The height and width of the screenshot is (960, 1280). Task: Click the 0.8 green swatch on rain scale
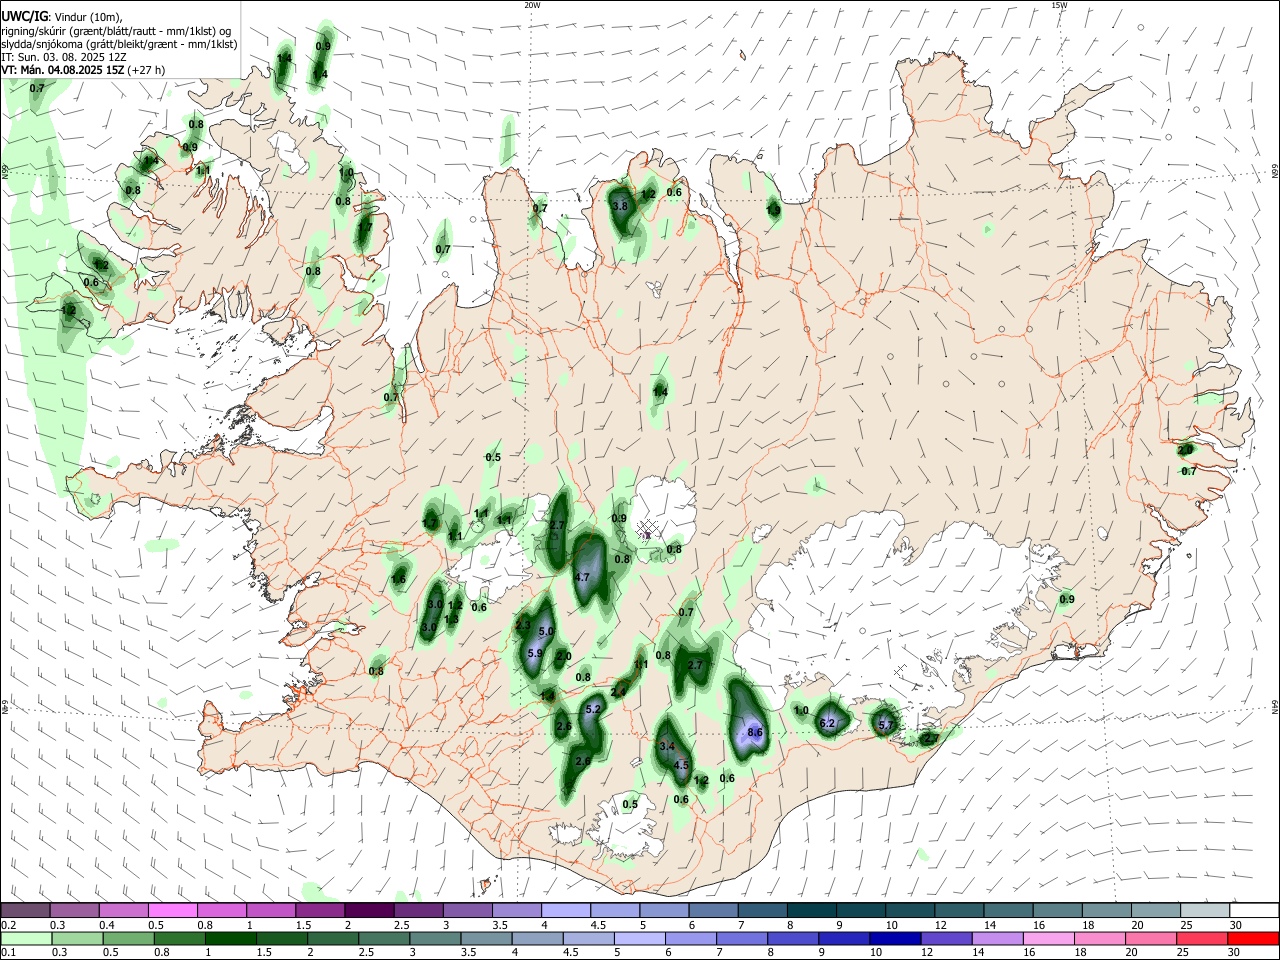(x=179, y=938)
